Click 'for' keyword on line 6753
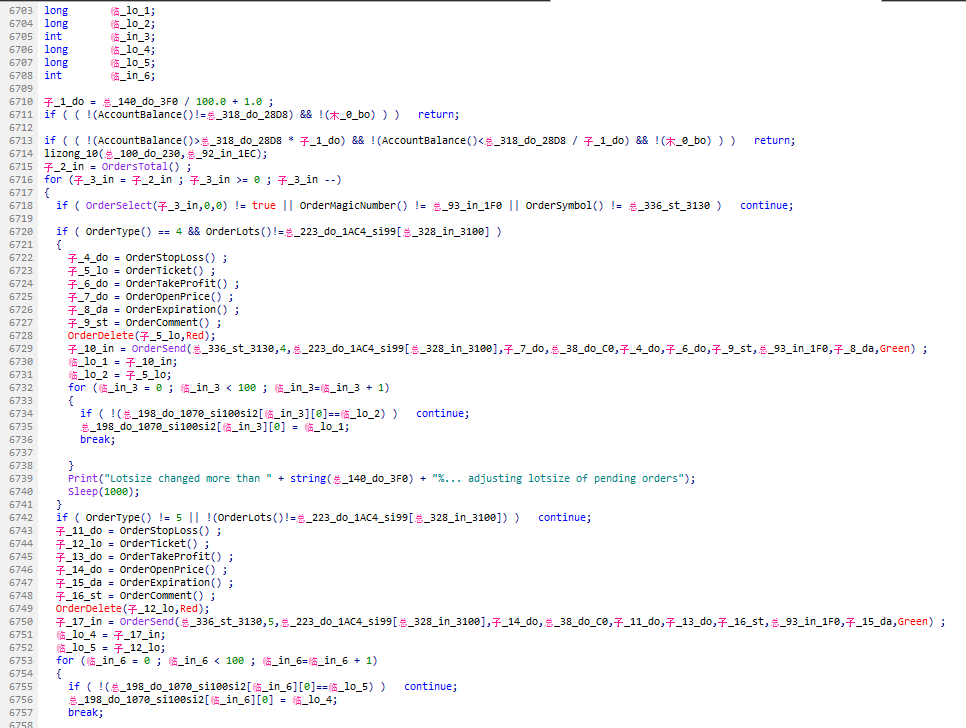The height and width of the screenshot is (728, 966). tap(65, 661)
